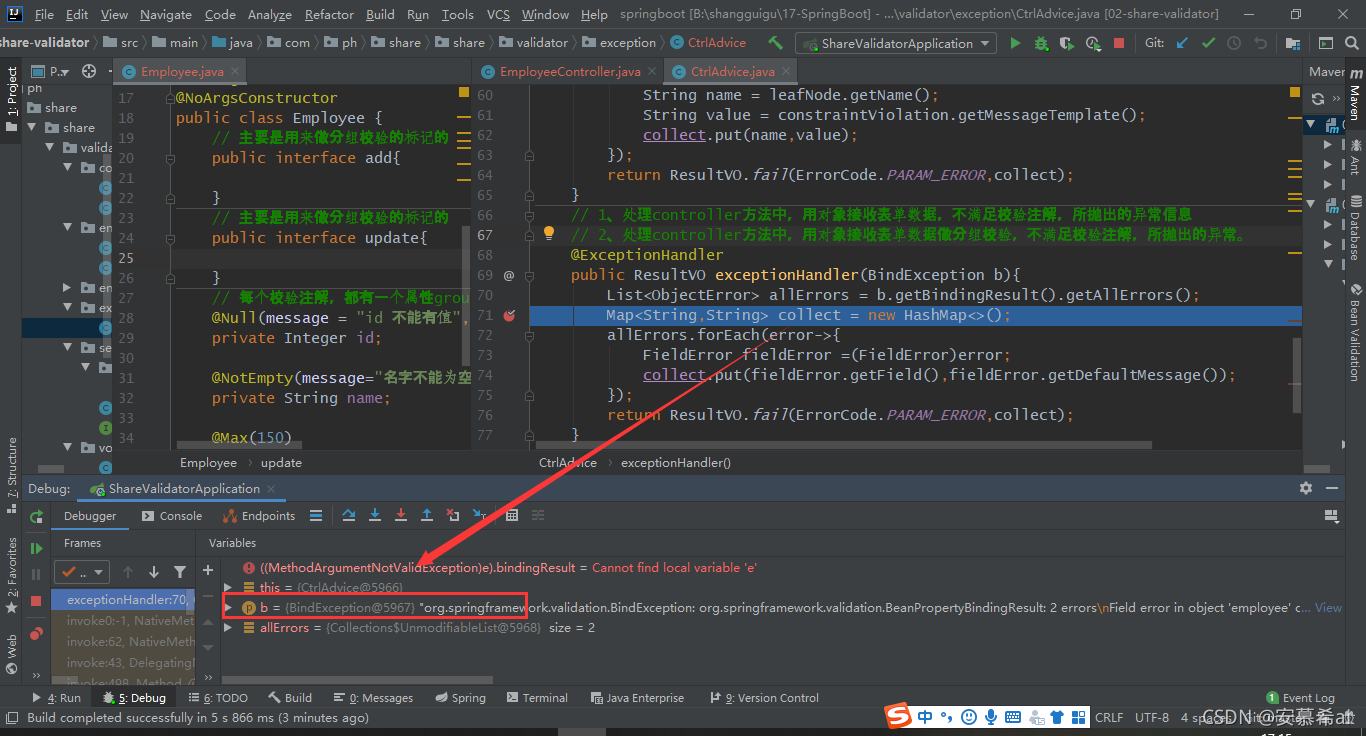This screenshot has height=736, width=1366.
Task: Click Step Over debugger icon
Action: 349,516
